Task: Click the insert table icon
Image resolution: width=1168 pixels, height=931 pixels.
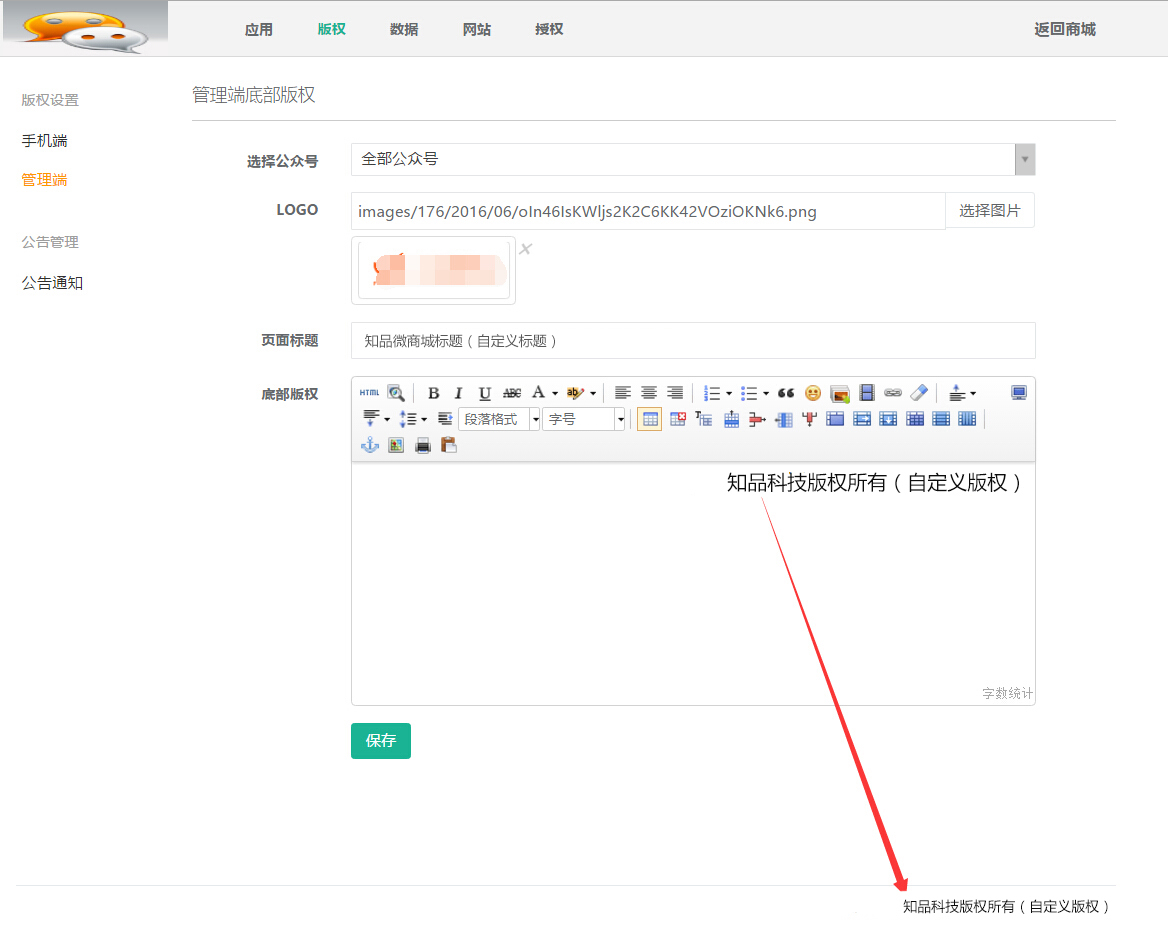Action: [x=650, y=419]
